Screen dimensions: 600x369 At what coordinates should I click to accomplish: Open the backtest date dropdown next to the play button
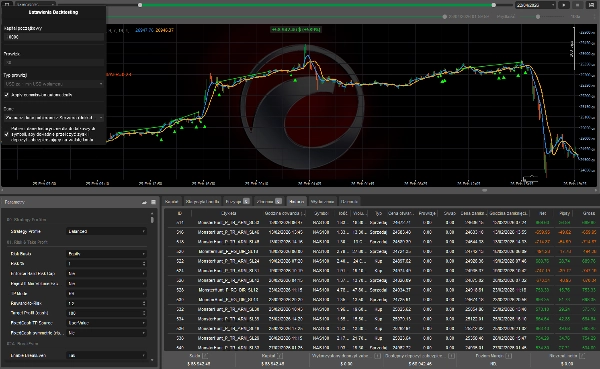coord(535,5)
